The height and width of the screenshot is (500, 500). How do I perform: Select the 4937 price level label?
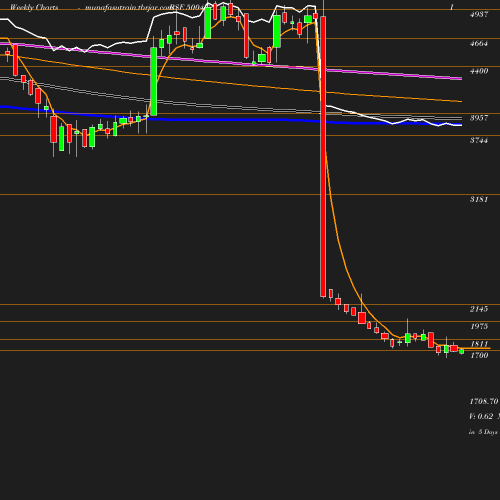click(x=479, y=14)
